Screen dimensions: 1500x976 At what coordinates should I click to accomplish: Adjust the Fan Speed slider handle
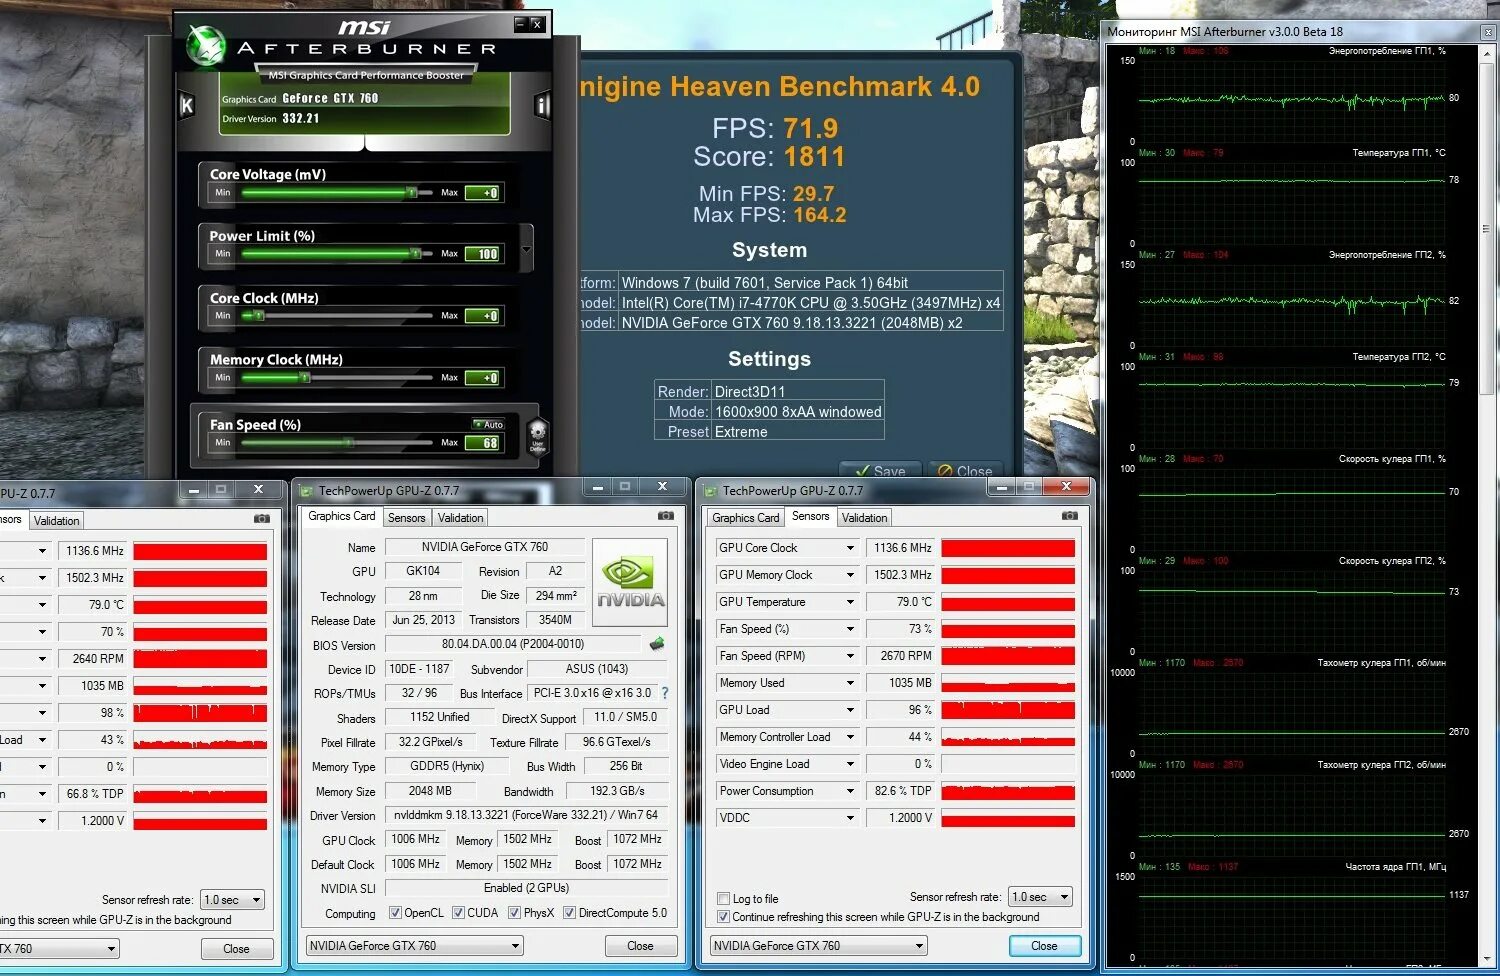(x=350, y=442)
